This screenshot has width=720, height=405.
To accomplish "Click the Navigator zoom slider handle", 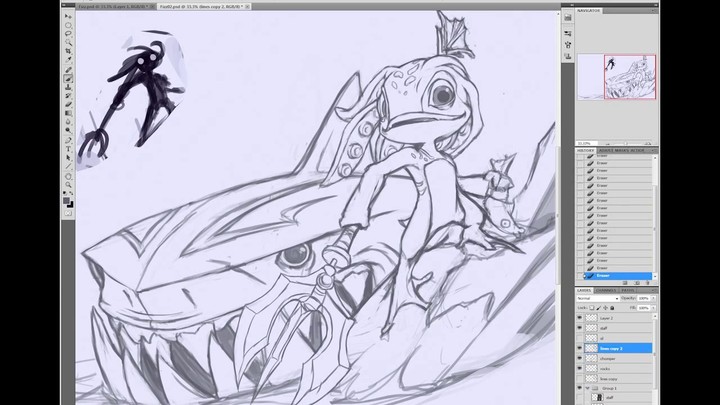I will pos(625,143).
